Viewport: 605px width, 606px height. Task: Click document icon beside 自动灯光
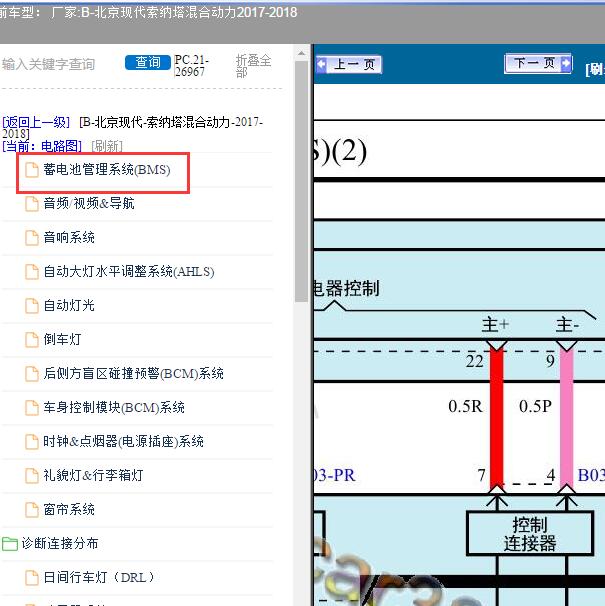click(32, 306)
